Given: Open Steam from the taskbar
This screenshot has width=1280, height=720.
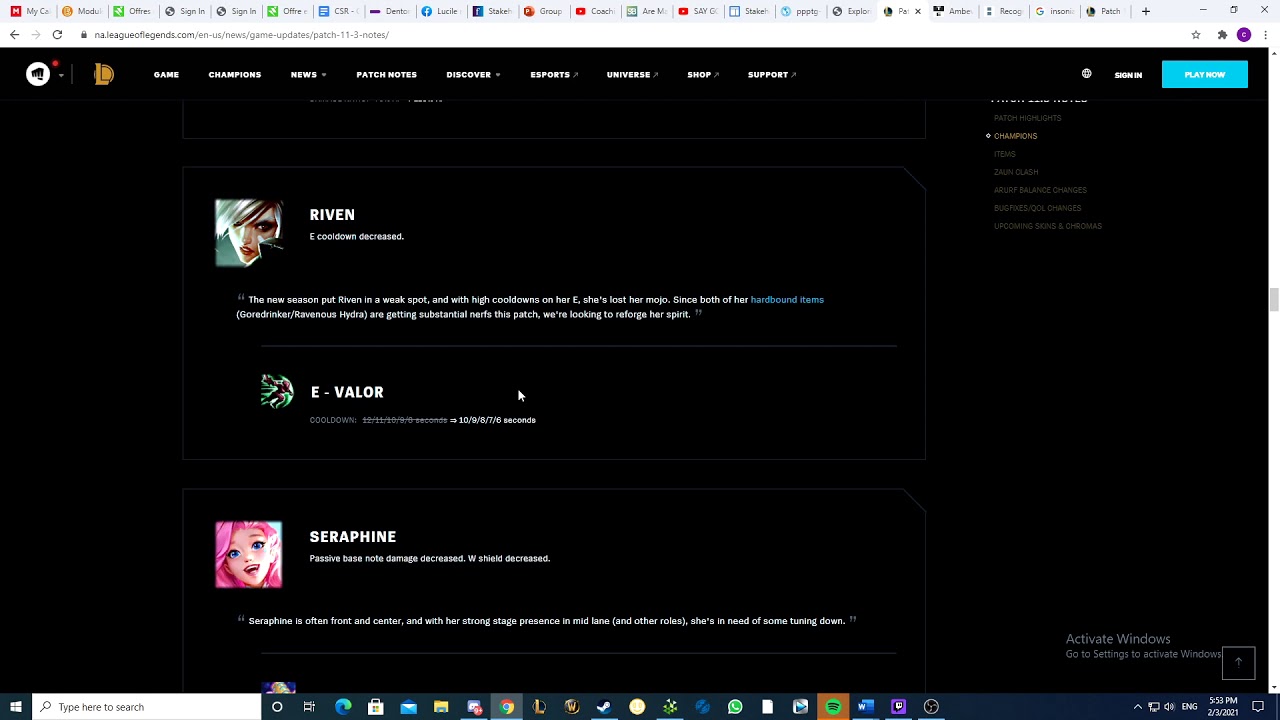Looking at the screenshot, I should point(604,707).
